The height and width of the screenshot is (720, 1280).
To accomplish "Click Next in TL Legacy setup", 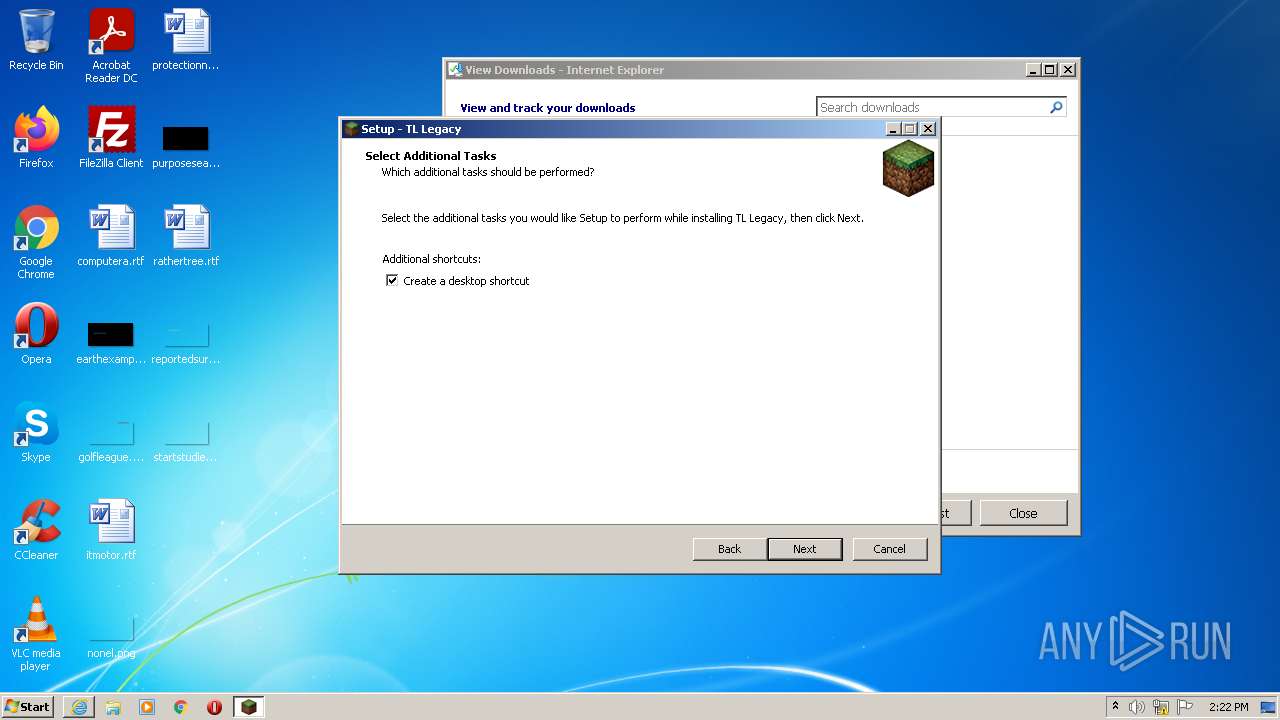I will click(805, 549).
